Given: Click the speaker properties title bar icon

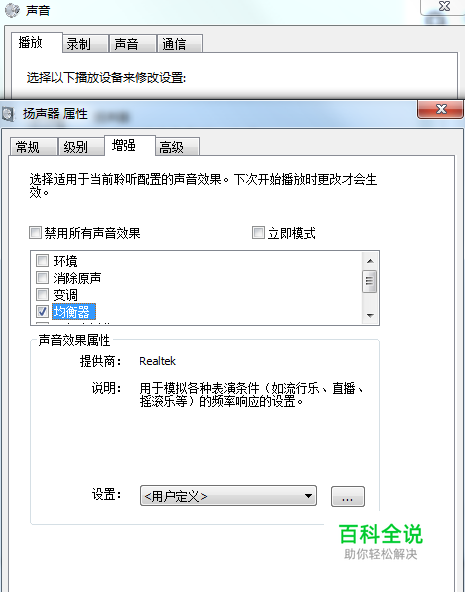Looking at the screenshot, I should tap(8, 114).
